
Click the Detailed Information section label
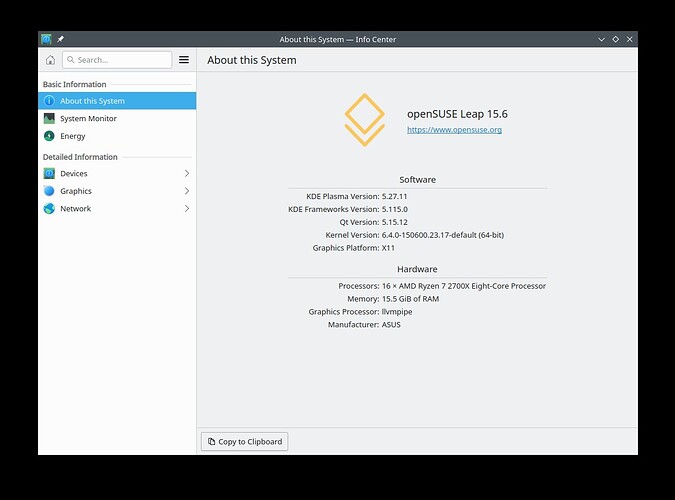tap(80, 157)
